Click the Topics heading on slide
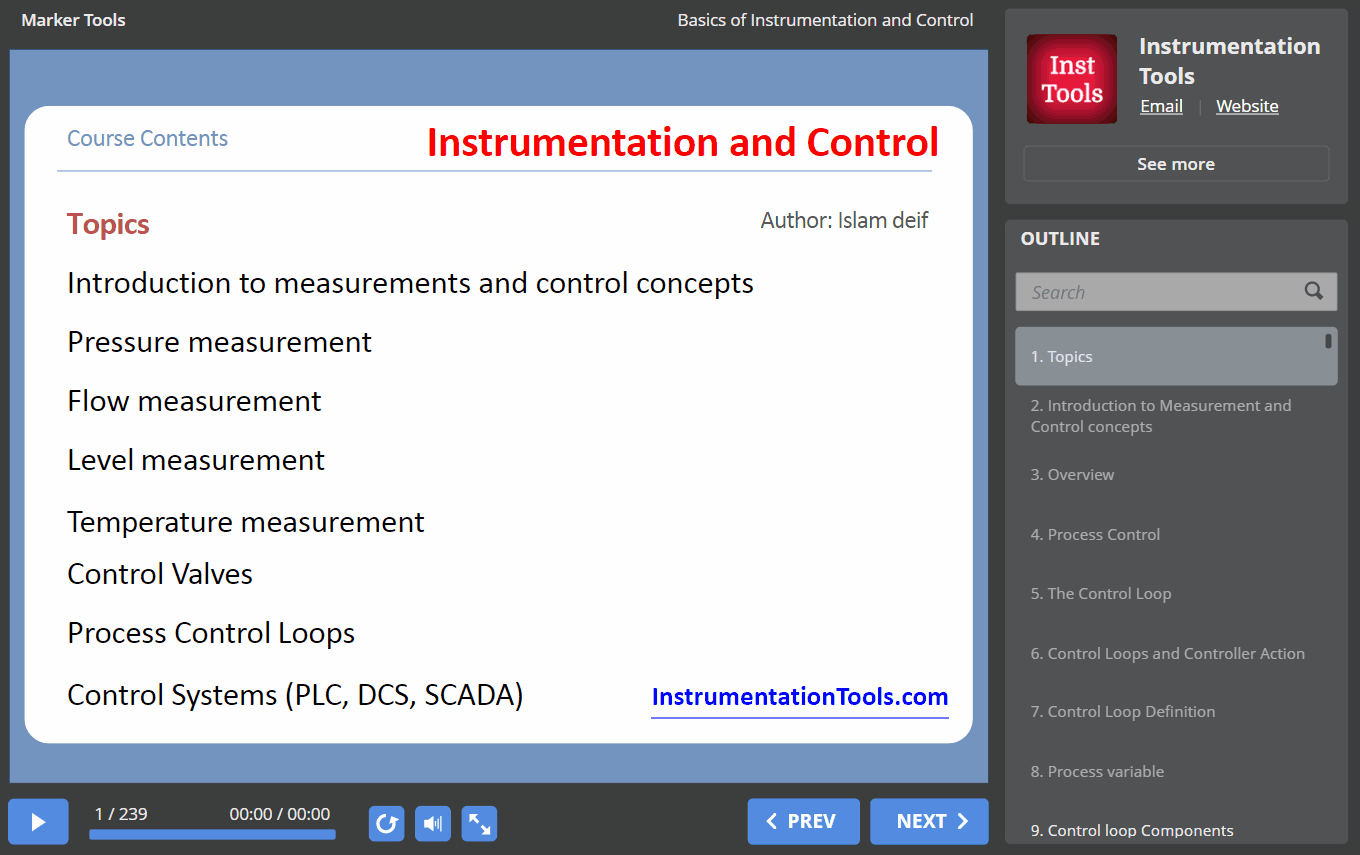1360x855 pixels. point(108,224)
